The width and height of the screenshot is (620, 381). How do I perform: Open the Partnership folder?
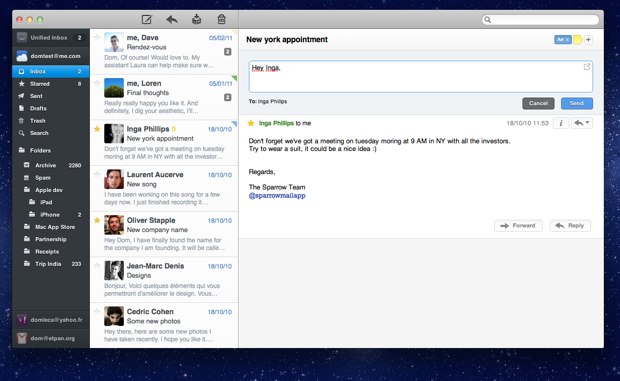coord(51,239)
